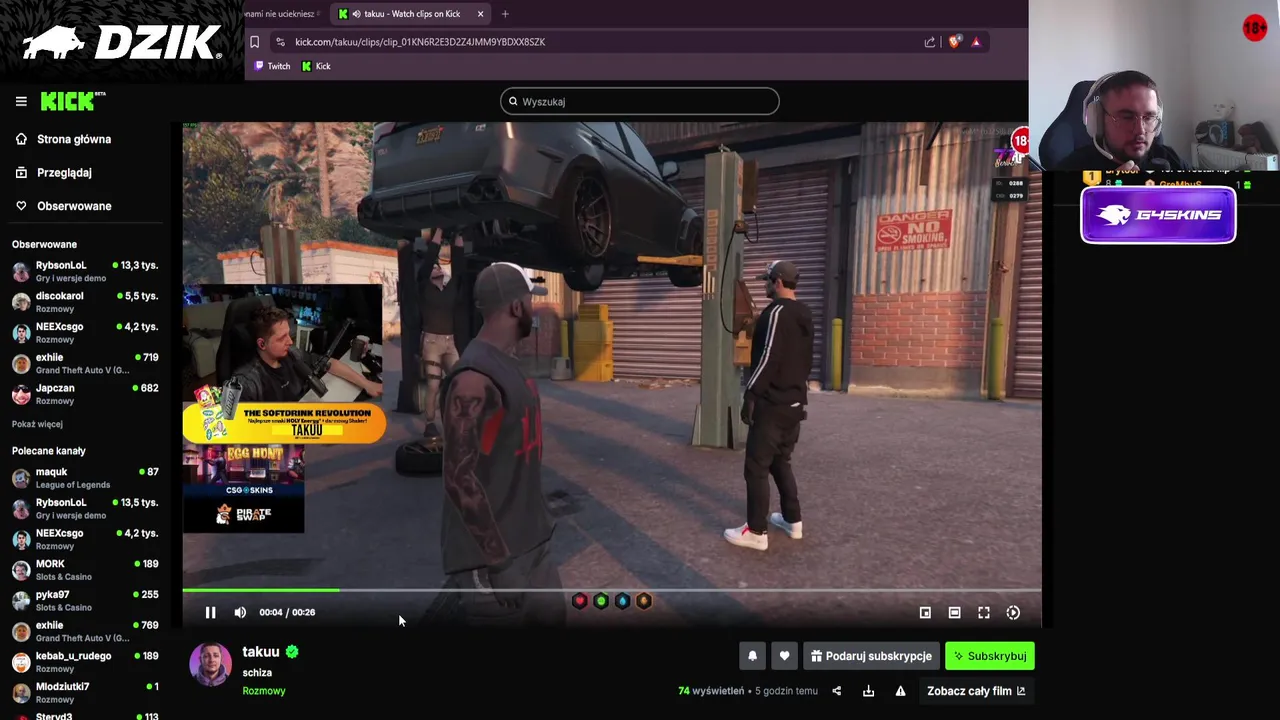Go to Strona główna
The image size is (1280, 720).
tap(74, 139)
